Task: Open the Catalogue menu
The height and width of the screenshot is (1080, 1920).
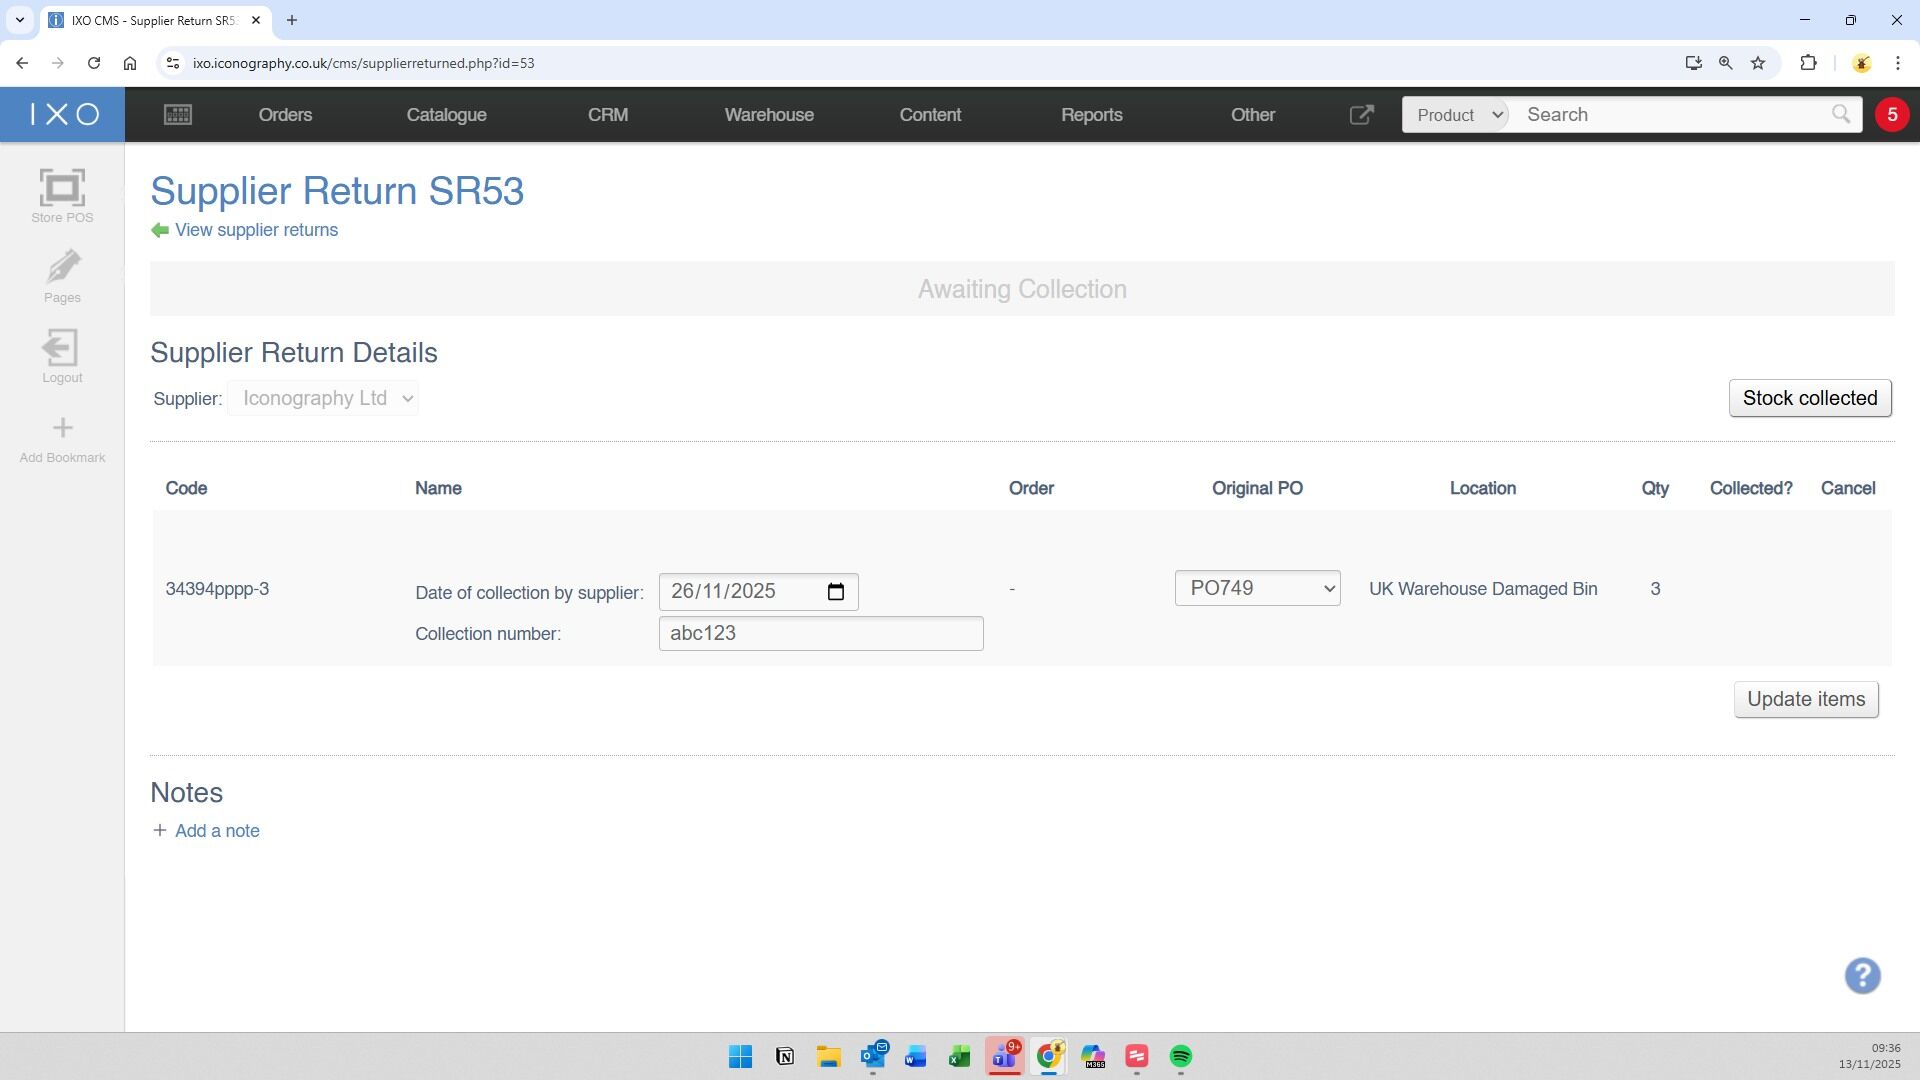Action: [x=446, y=115]
